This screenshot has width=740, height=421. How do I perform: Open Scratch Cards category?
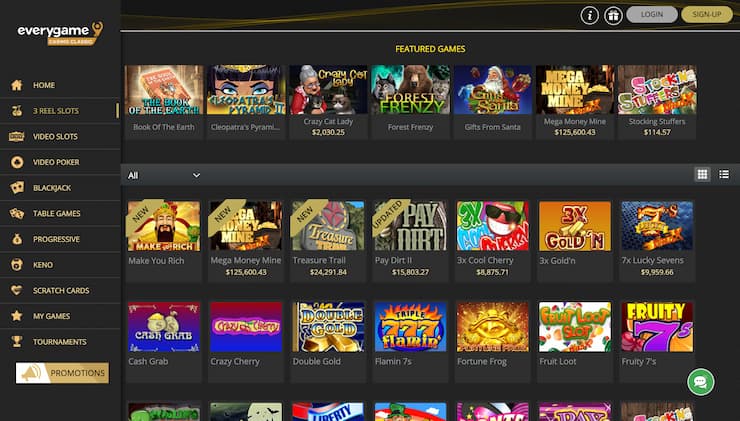pos(60,290)
